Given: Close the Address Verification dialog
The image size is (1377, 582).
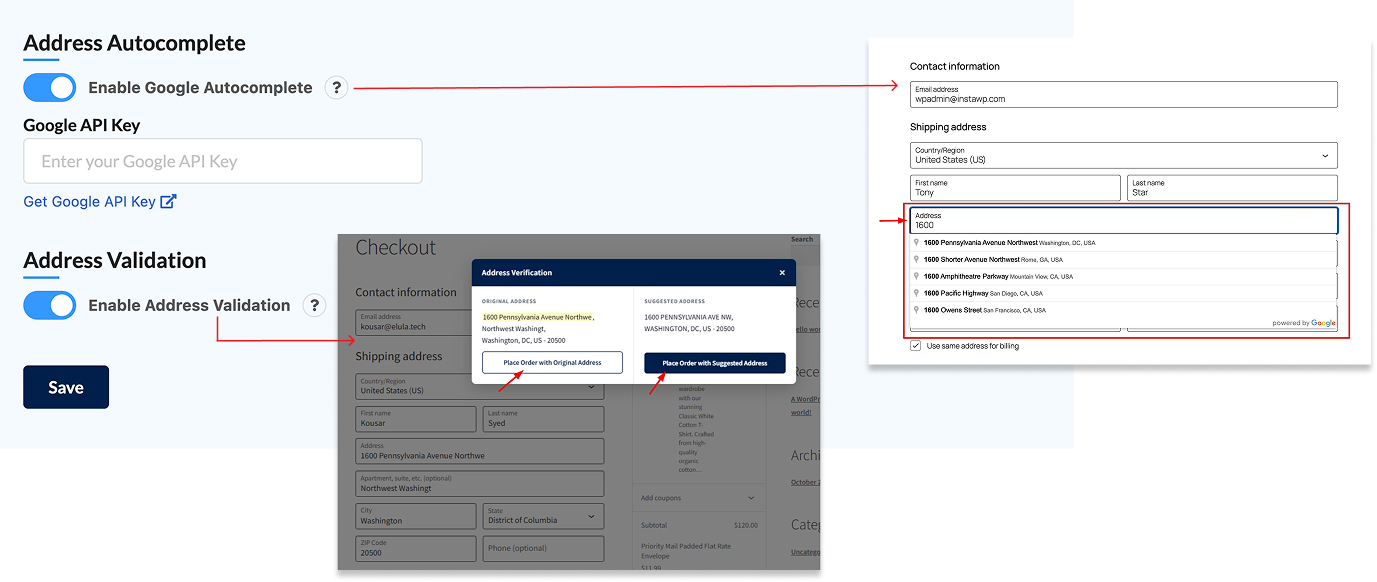Looking at the screenshot, I should pos(782,272).
